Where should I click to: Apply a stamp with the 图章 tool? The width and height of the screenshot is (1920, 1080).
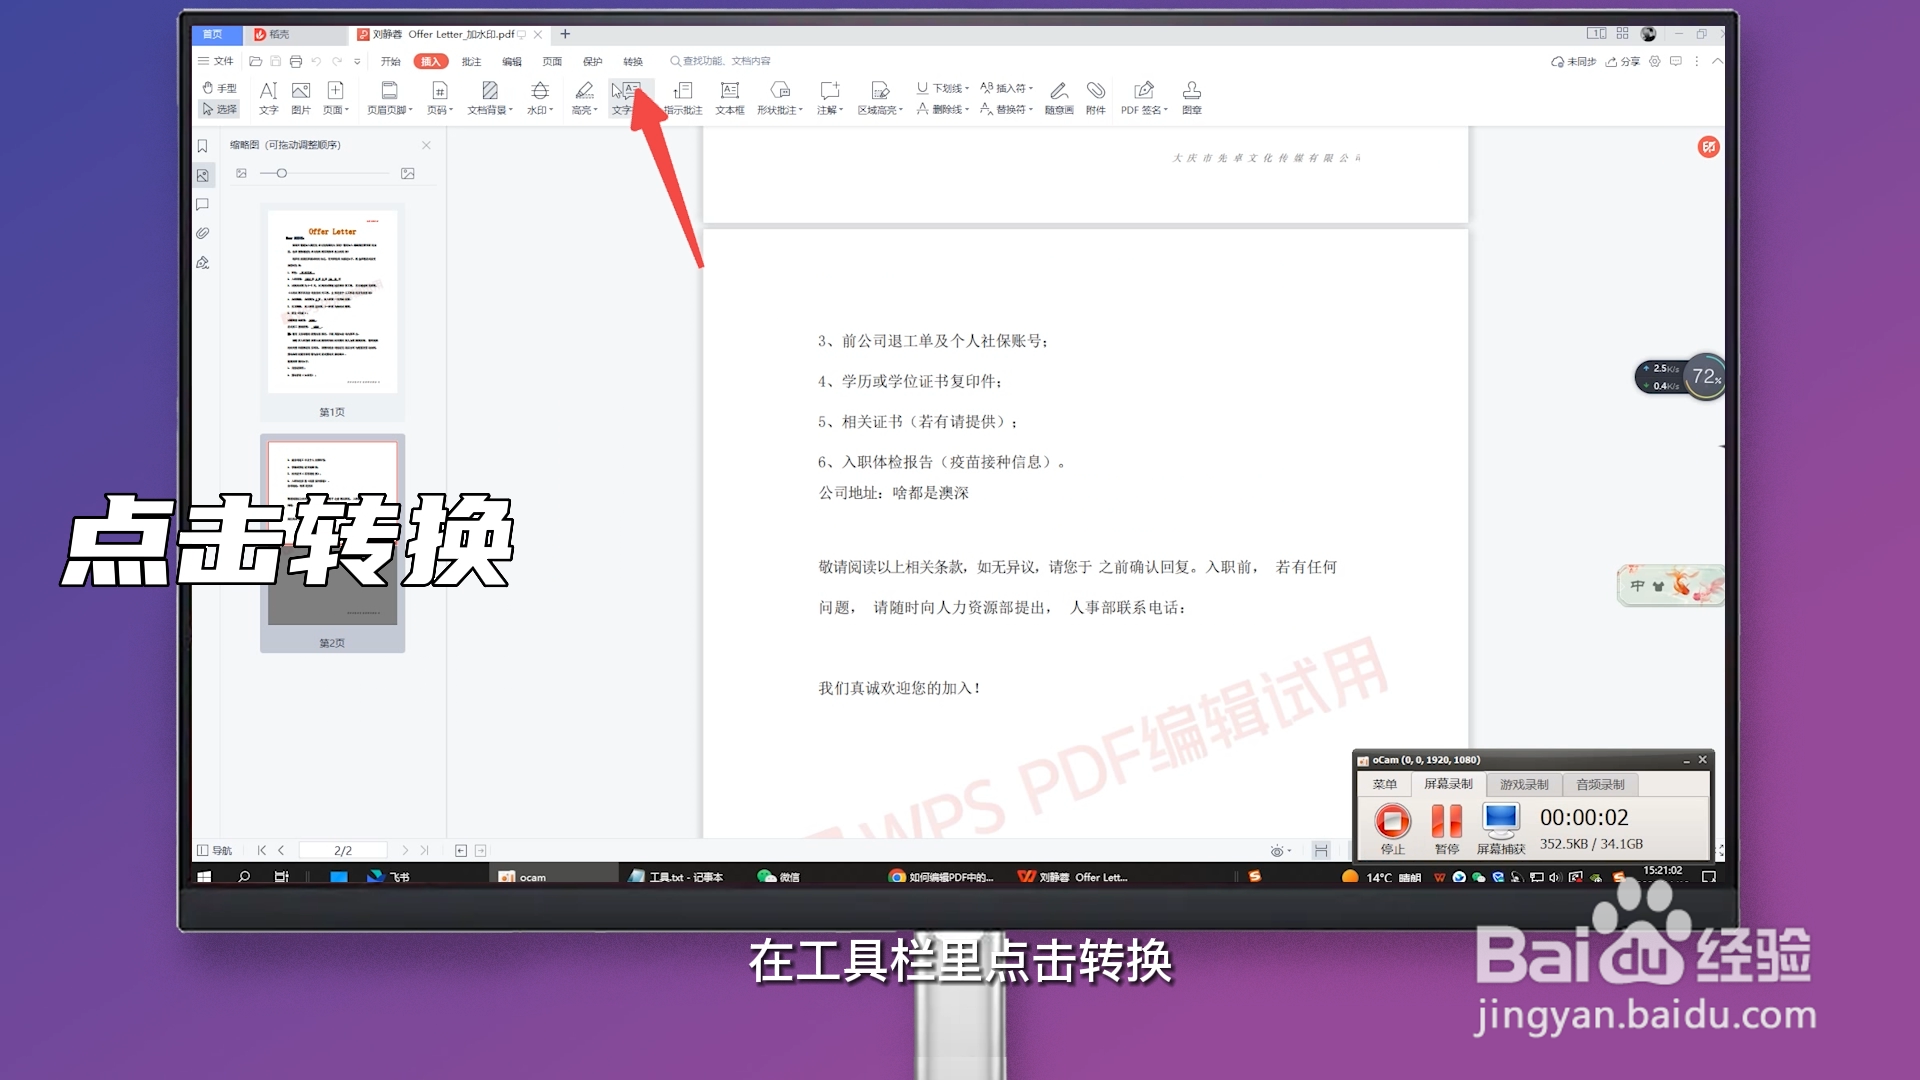point(1192,97)
